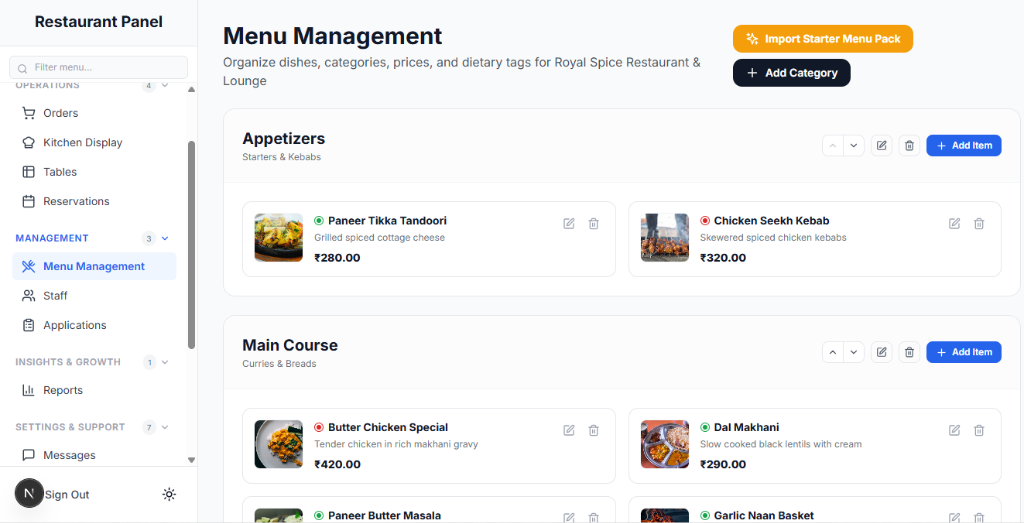Edit the Appetizers category
Viewport: 1024px width, 523px height.
point(882,146)
